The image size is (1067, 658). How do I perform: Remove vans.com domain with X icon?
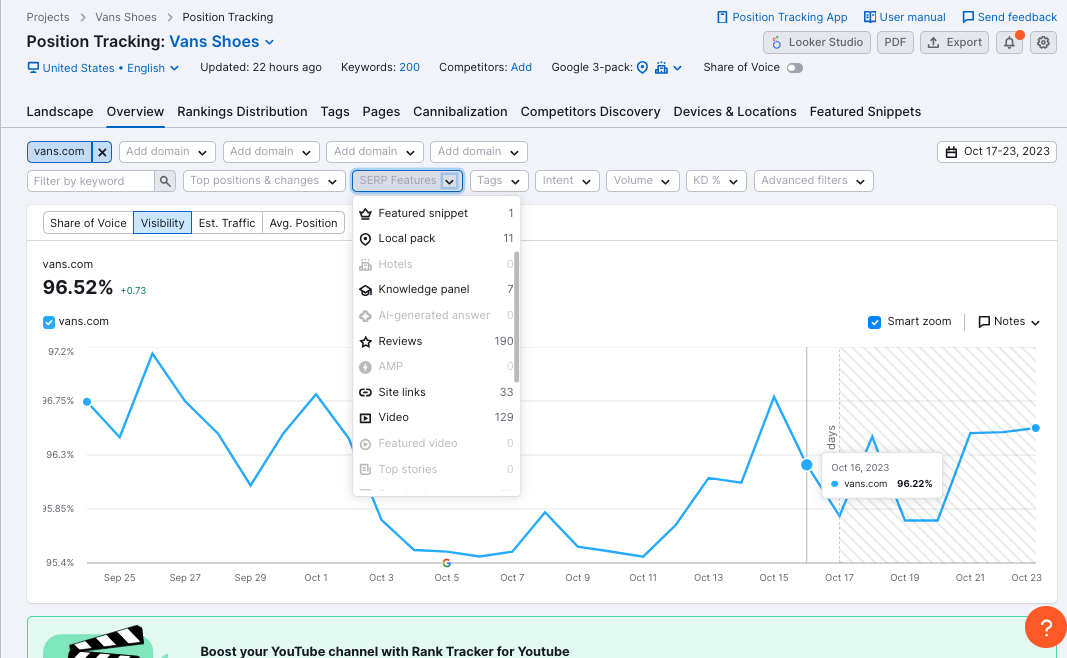click(102, 152)
